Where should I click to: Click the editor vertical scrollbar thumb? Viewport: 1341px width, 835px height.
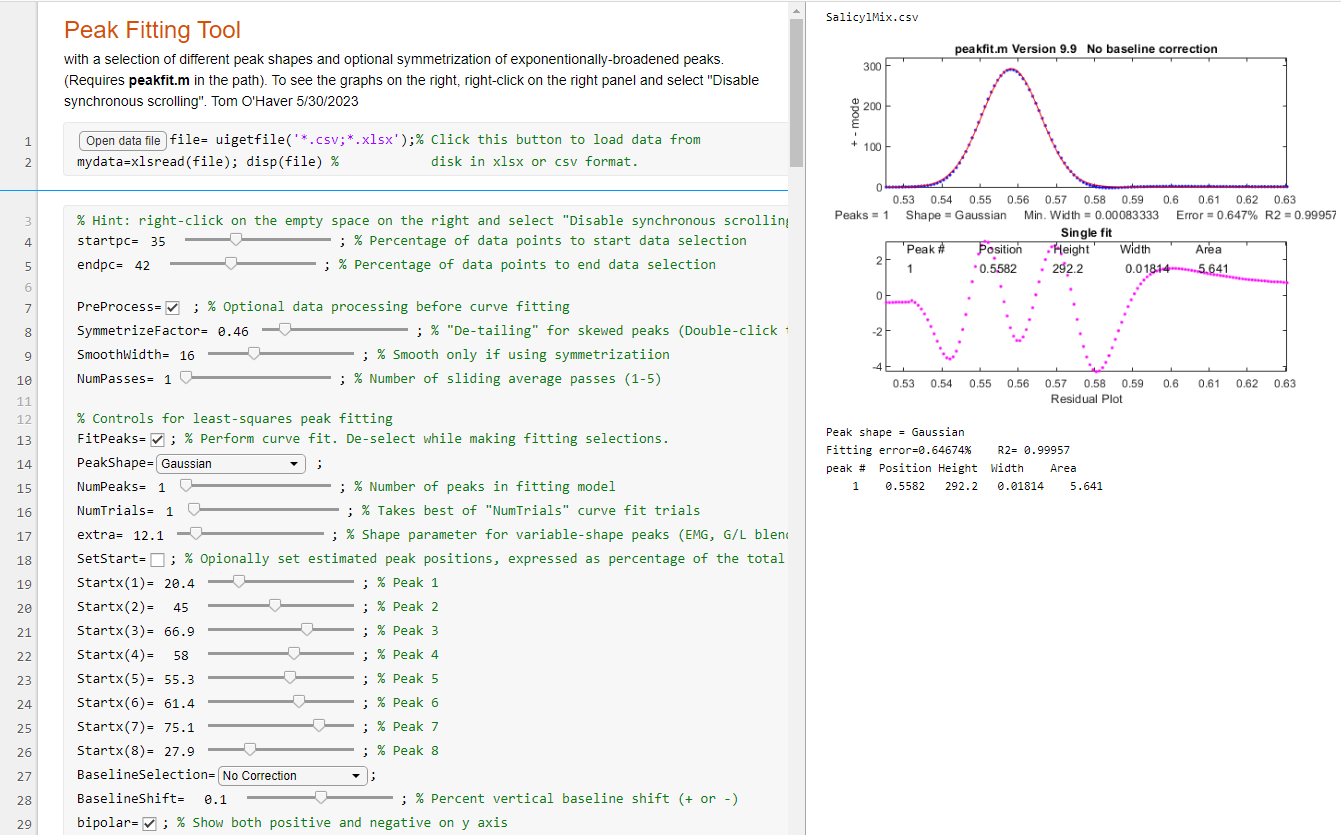click(x=796, y=92)
